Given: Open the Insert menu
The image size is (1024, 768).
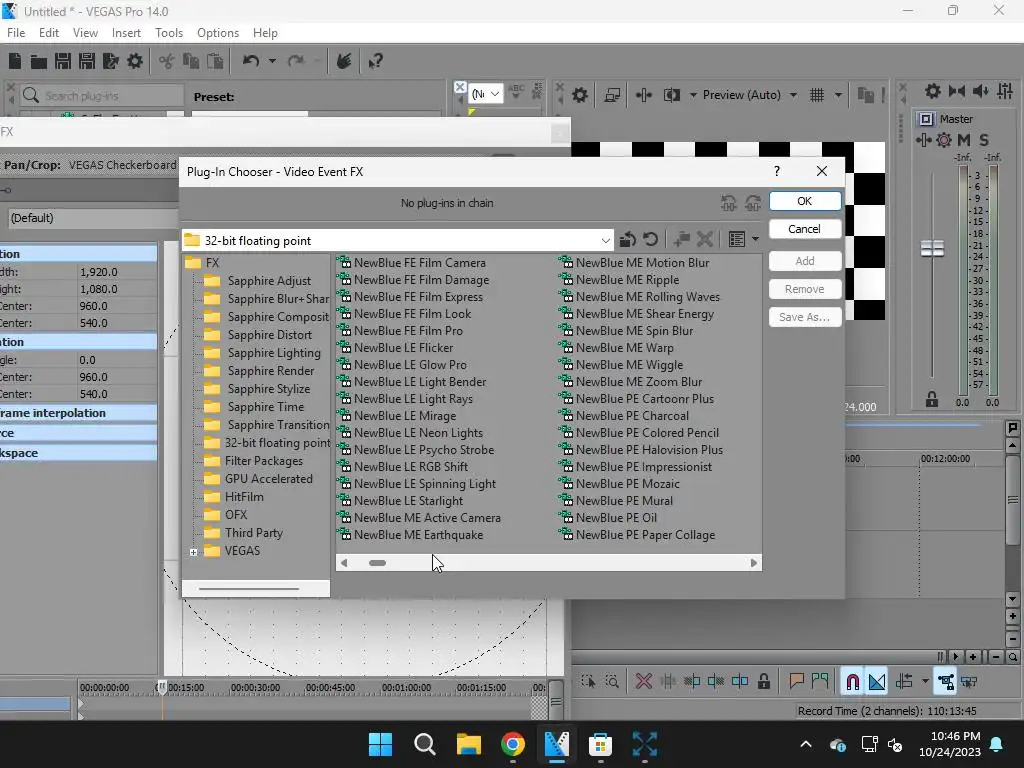Looking at the screenshot, I should tap(126, 33).
